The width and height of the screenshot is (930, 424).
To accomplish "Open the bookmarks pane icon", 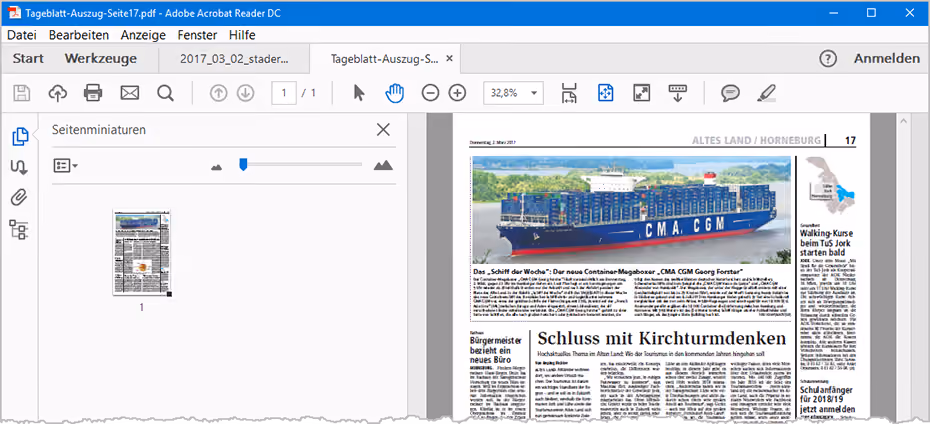I will point(20,167).
